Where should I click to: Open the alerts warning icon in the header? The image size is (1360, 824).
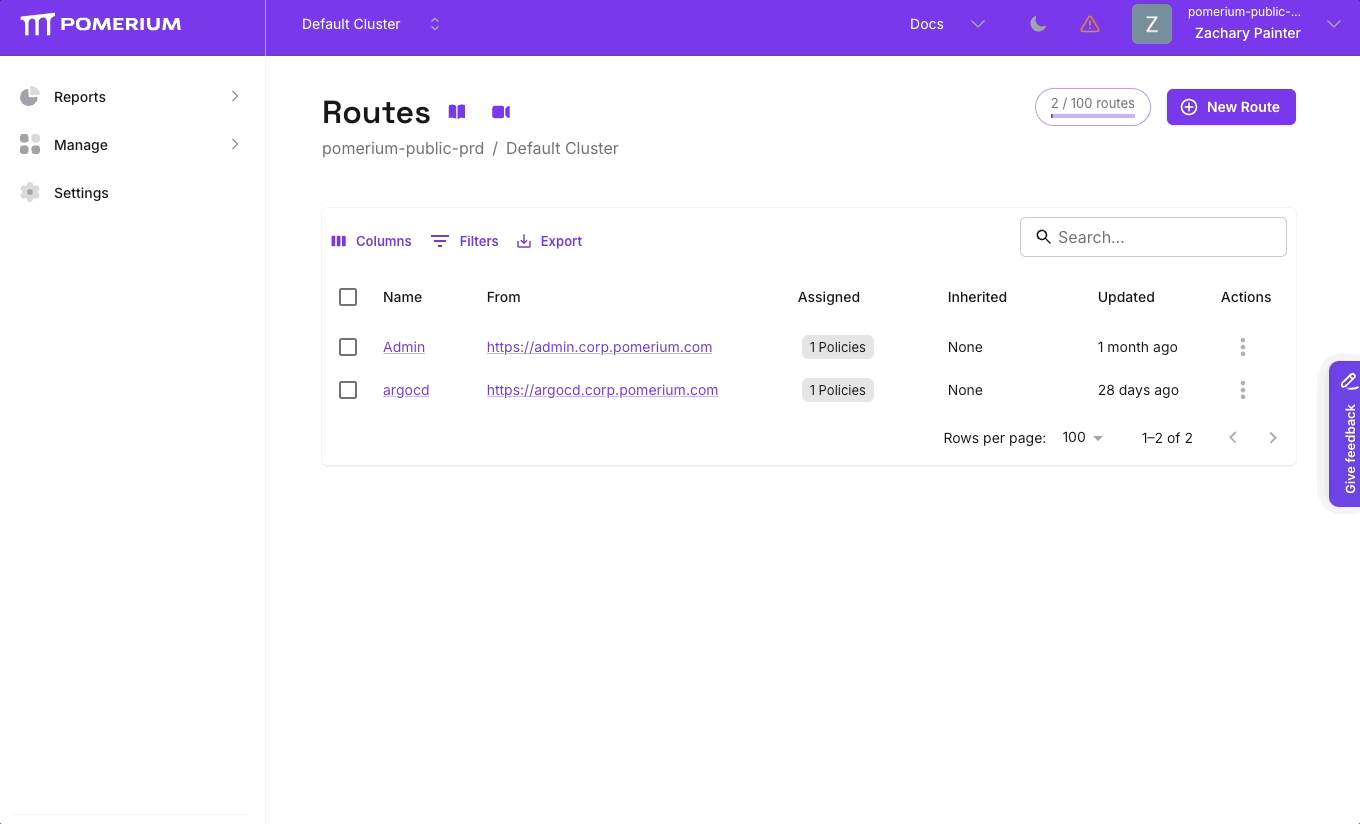coord(1089,23)
